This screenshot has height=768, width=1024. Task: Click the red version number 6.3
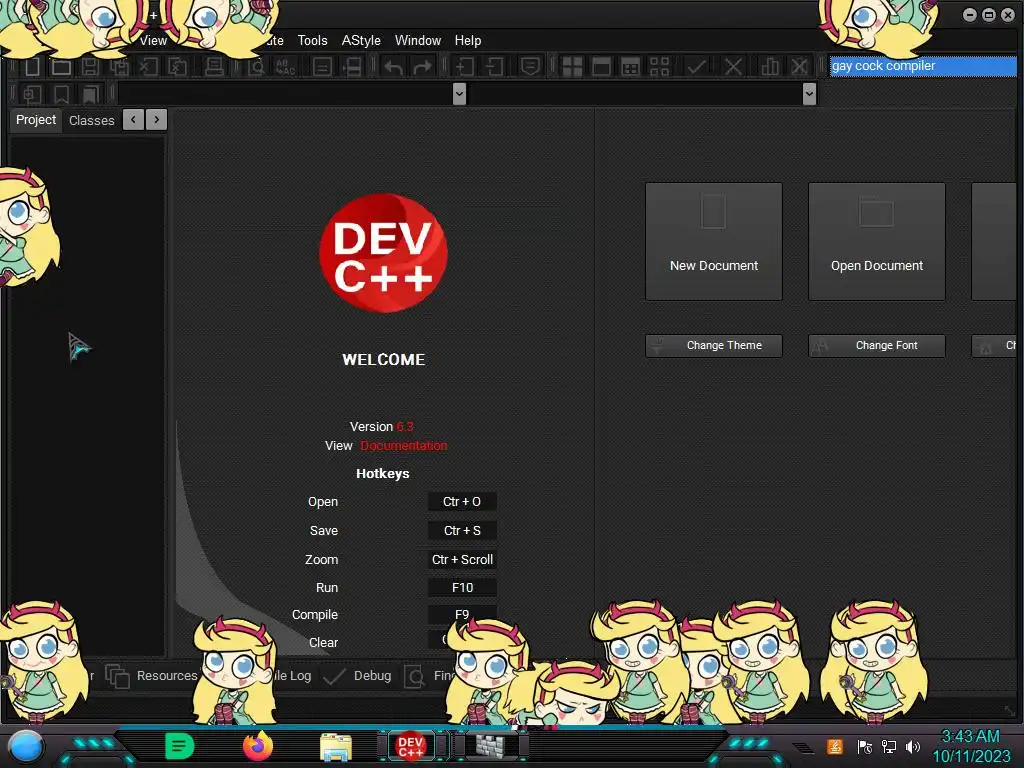click(x=404, y=426)
